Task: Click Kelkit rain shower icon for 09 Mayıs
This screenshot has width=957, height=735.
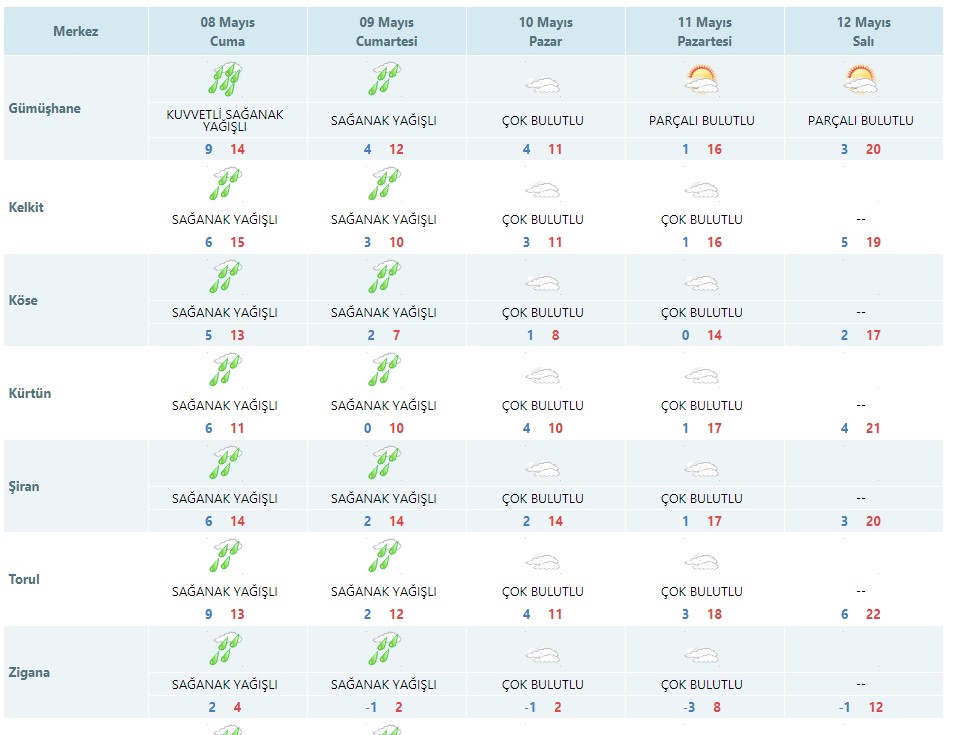Action: coord(385,185)
